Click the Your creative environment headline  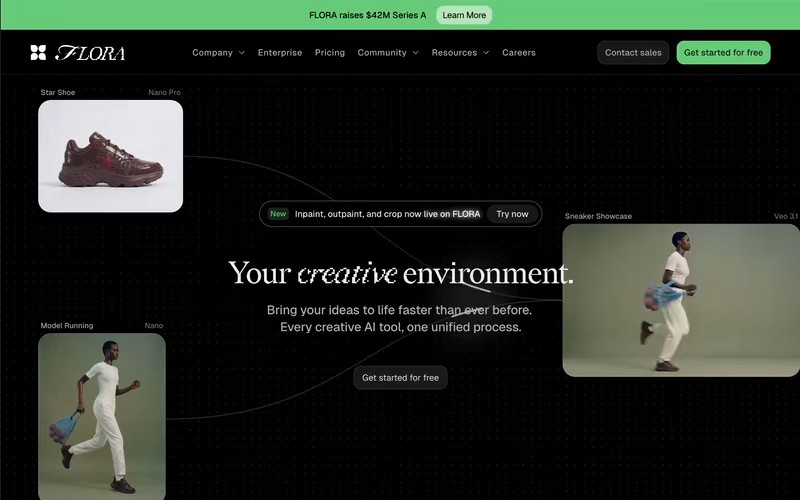point(401,272)
